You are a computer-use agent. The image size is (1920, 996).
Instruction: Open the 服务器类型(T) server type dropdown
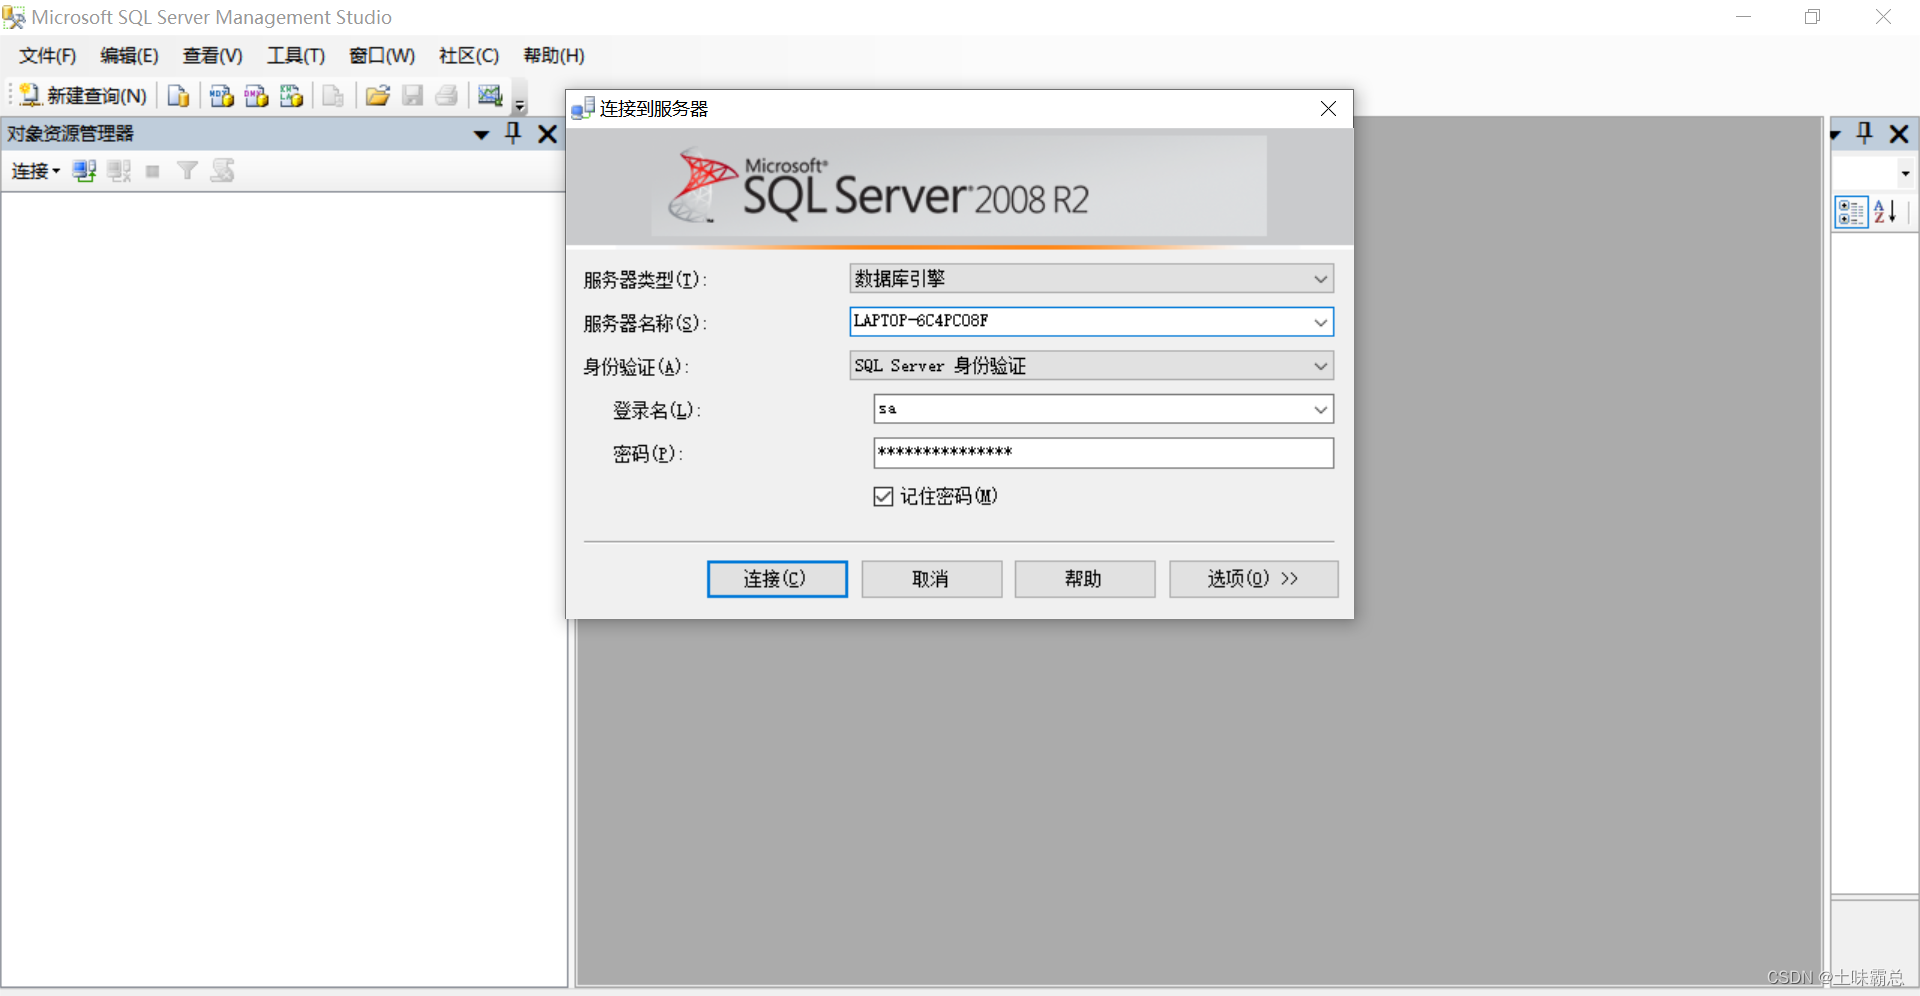[x=1321, y=278]
